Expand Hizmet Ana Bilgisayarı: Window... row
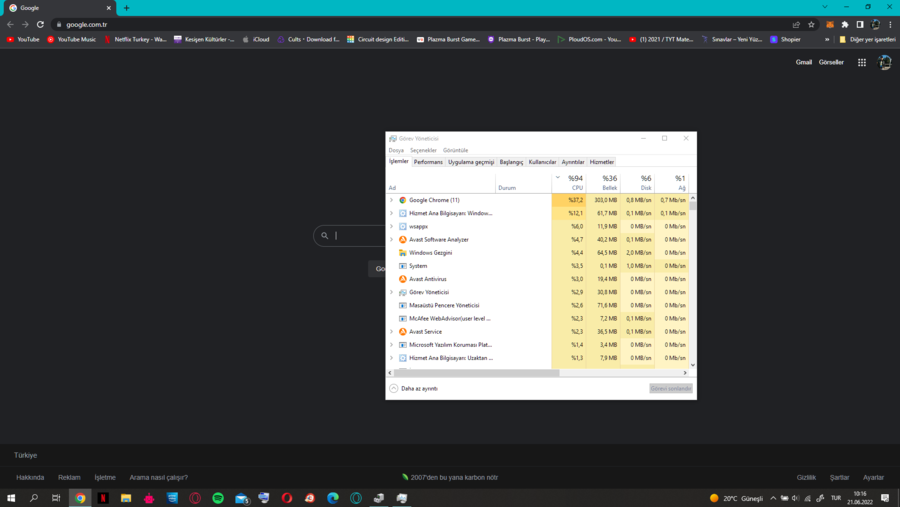This screenshot has height=507, width=900. pyautogui.click(x=391, y=213)
